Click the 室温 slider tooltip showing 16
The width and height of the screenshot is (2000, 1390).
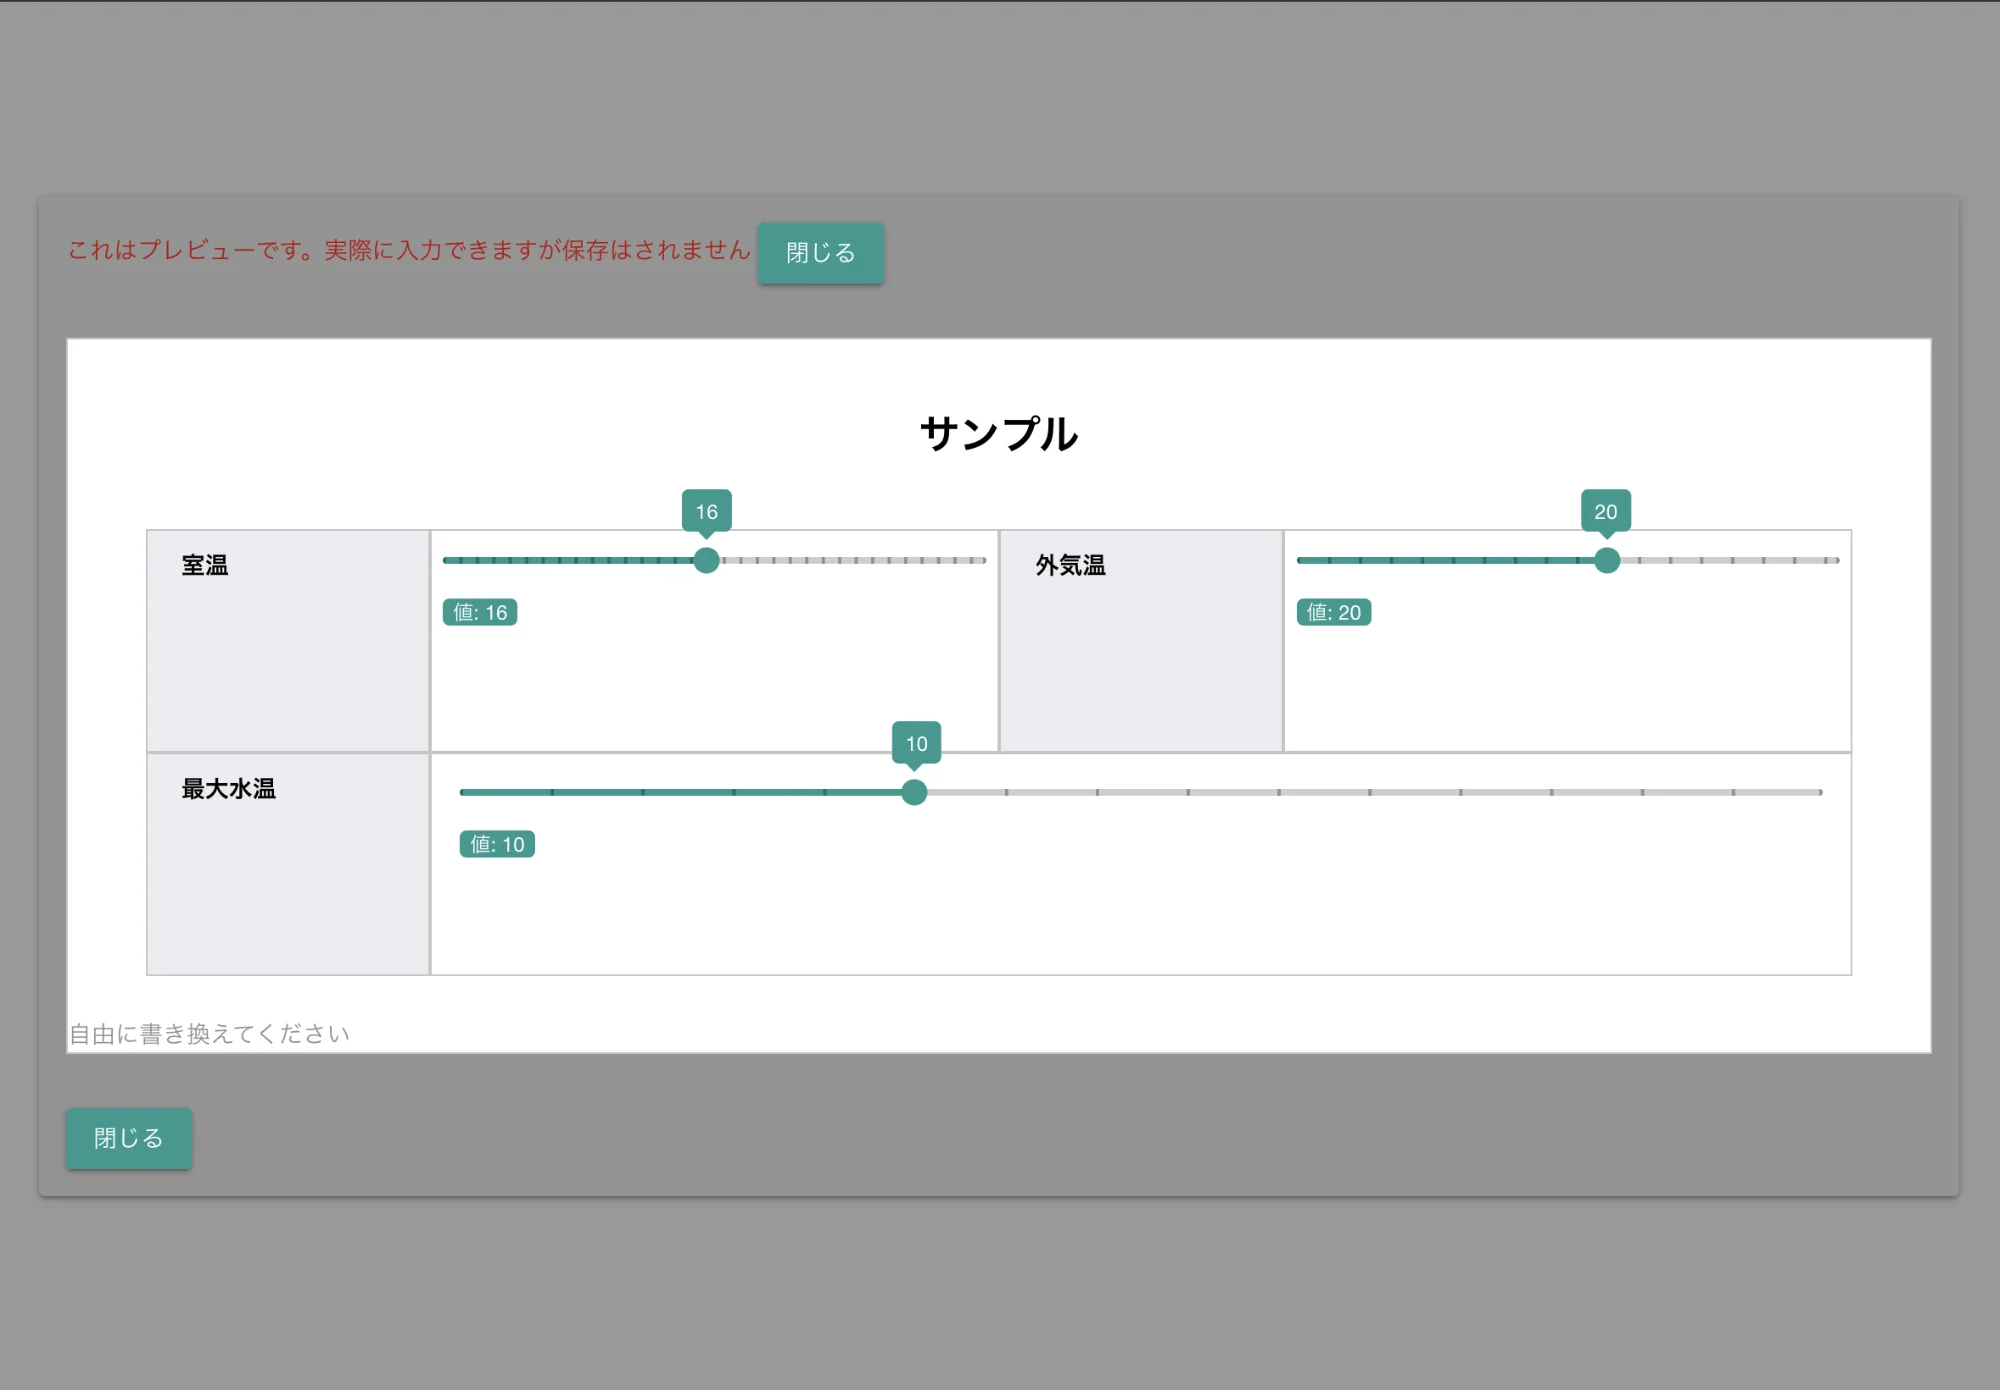click(x=706, y=511)
